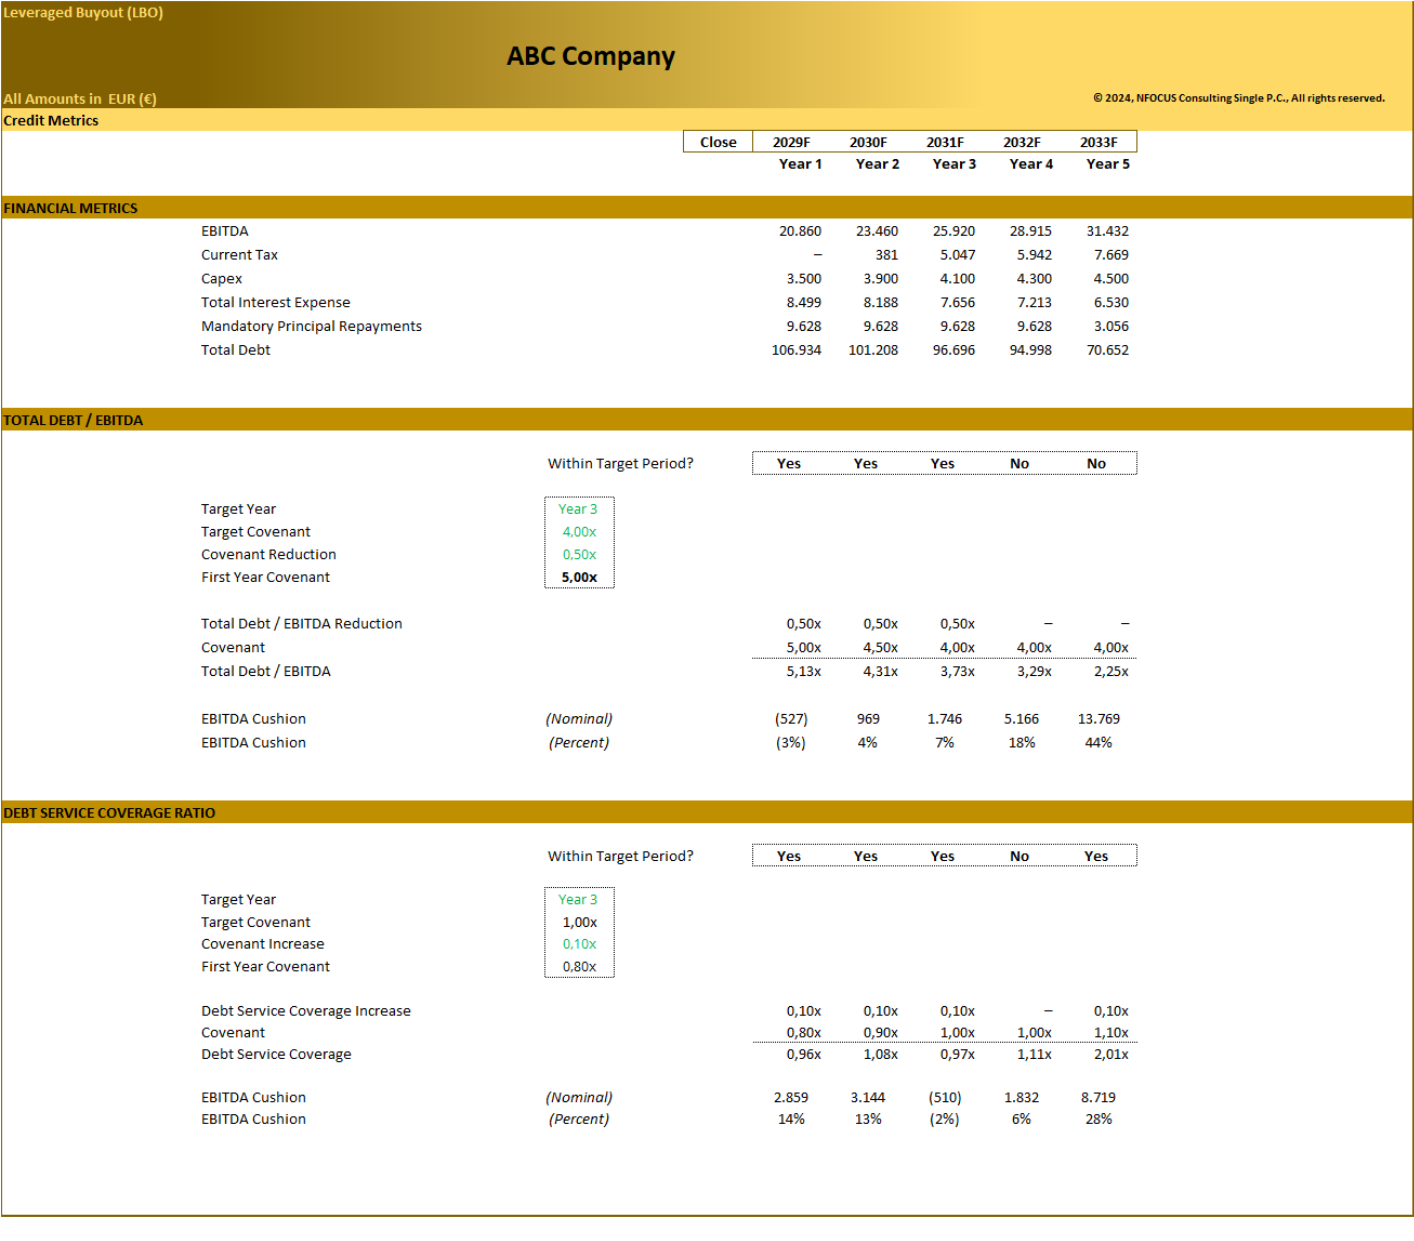Click Total Debt/EBITDA ratio 2,25x
1414x1241 pixels.
point(1110,671)
